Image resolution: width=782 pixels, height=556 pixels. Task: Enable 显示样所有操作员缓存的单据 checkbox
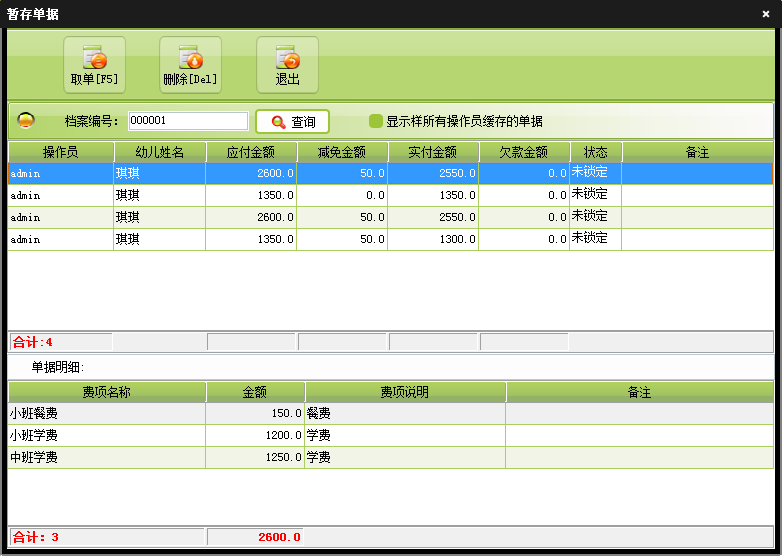[376, 121]
